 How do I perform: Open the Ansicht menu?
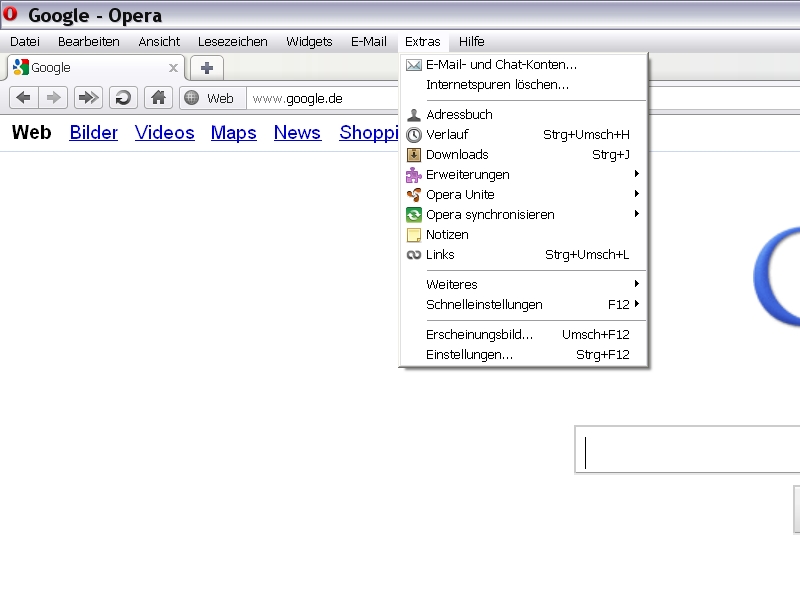tap(159, 41)
